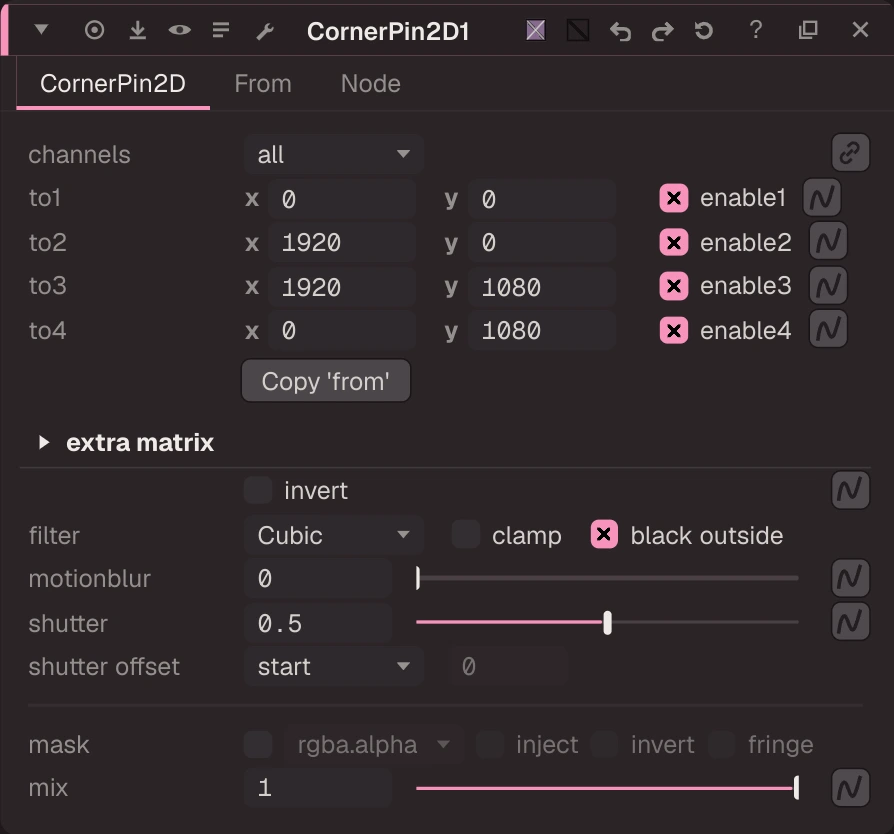The height and width of the screenshot is (834, 894).
Task: Select the CornerPin2D tab
Action: (x=113, y=84)
